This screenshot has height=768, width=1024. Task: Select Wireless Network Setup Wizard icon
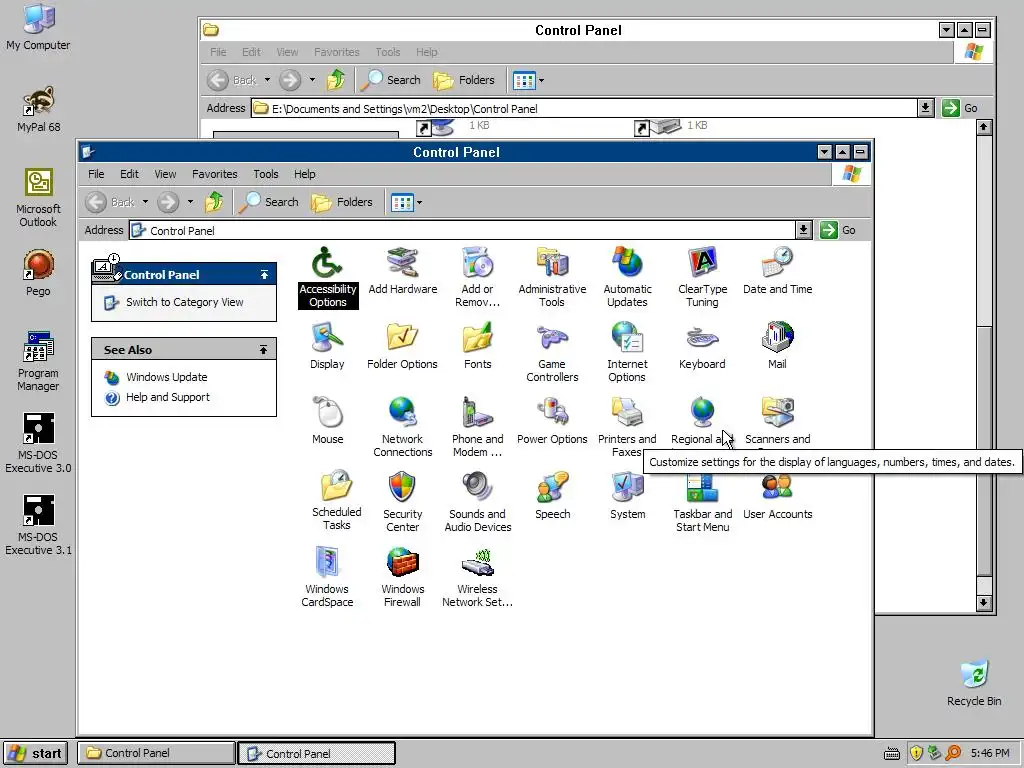(477, 577)
